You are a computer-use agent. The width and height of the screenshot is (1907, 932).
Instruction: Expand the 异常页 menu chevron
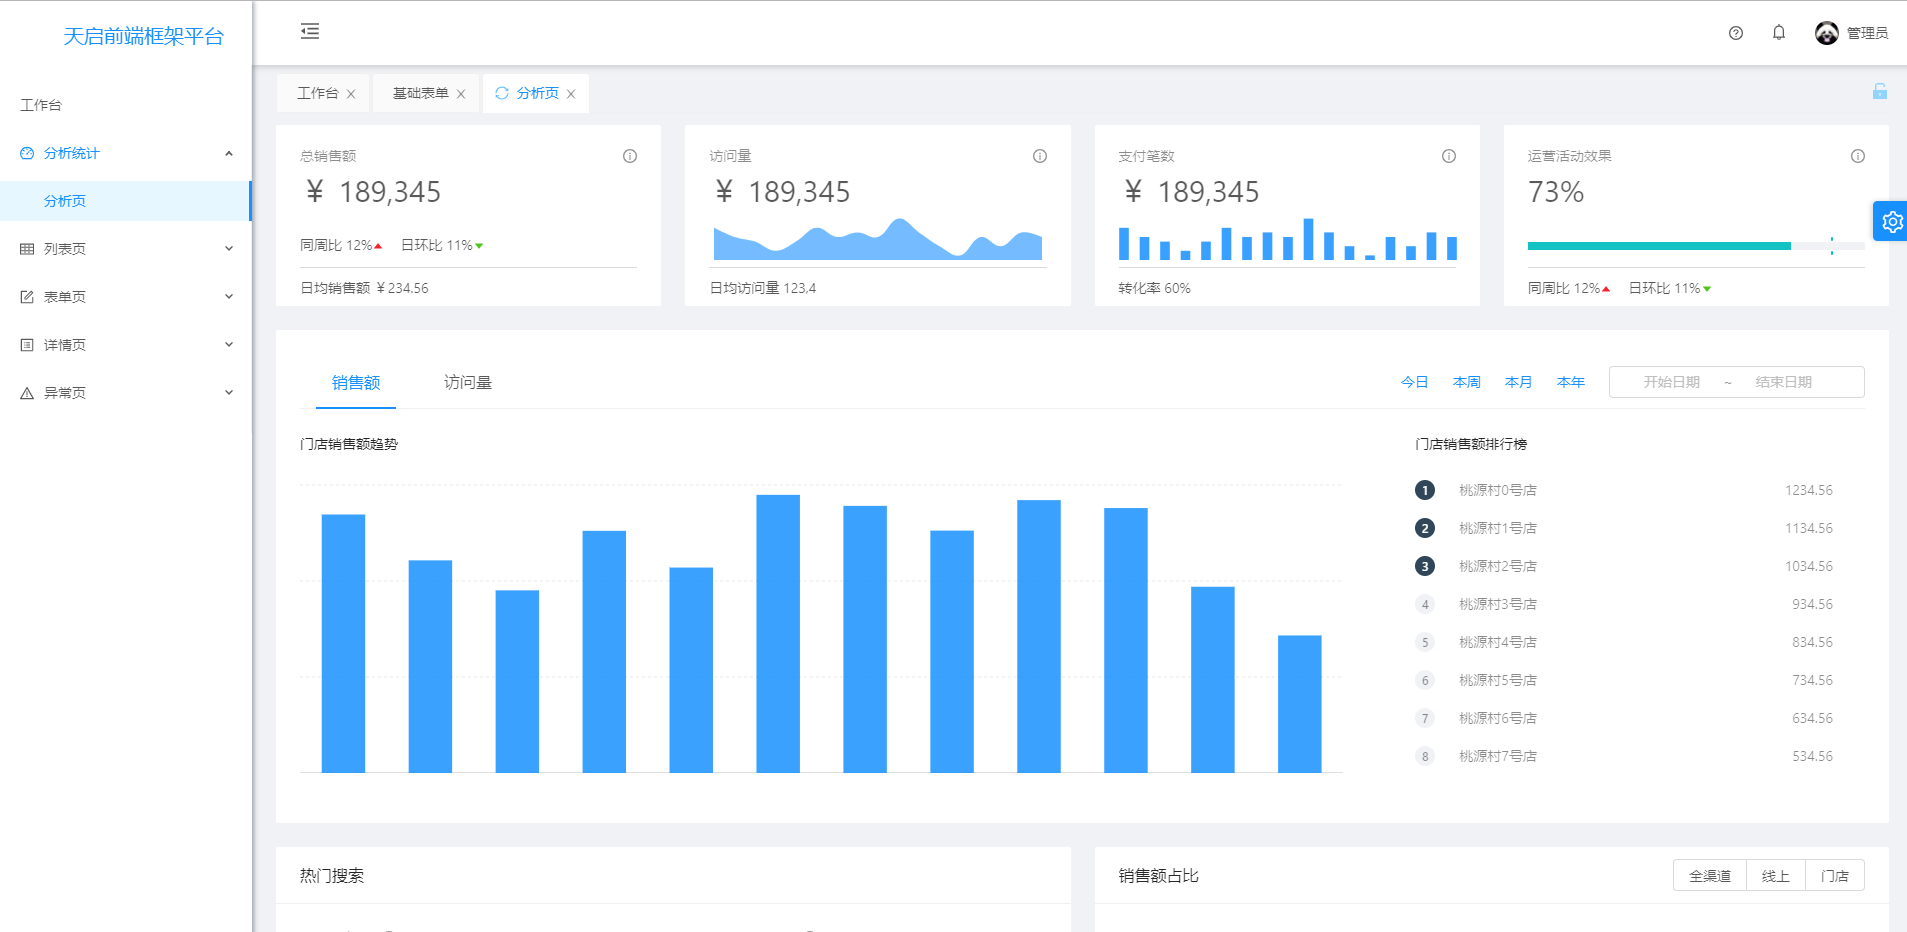click(x=229, y=393)
